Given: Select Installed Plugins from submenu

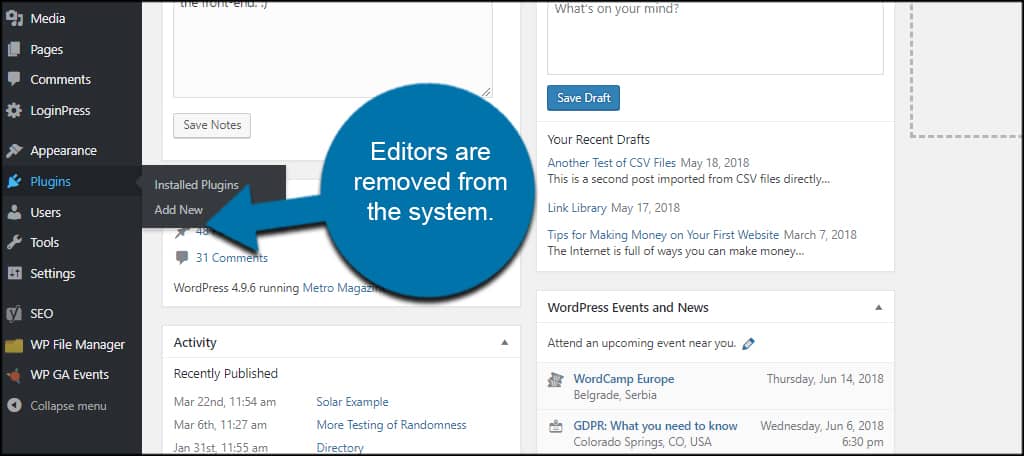Looking at the screenshot, I should (197, 185).
